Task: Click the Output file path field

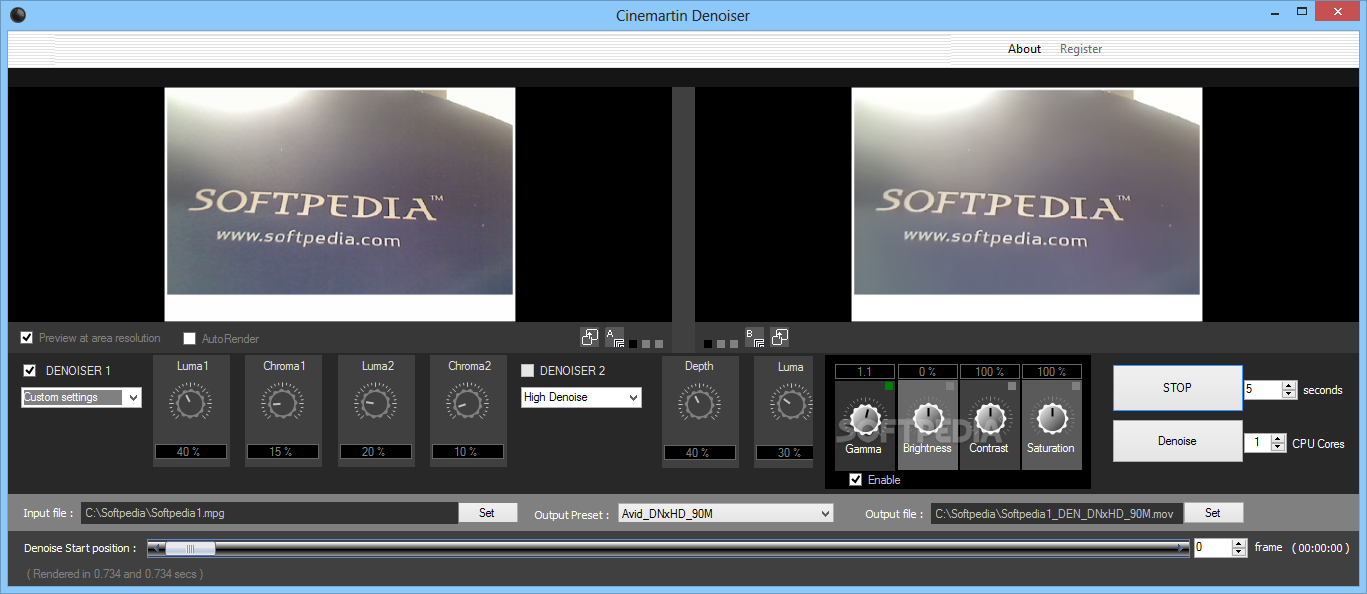Action: [1057, 514]
